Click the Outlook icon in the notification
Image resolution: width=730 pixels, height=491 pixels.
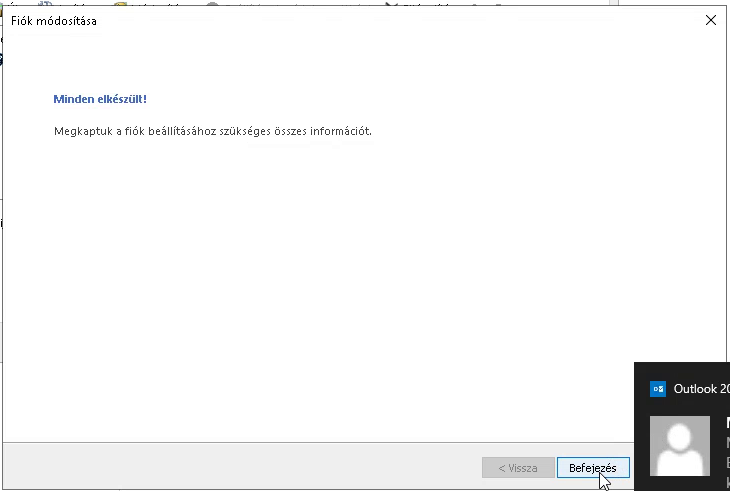coord(658,389)
